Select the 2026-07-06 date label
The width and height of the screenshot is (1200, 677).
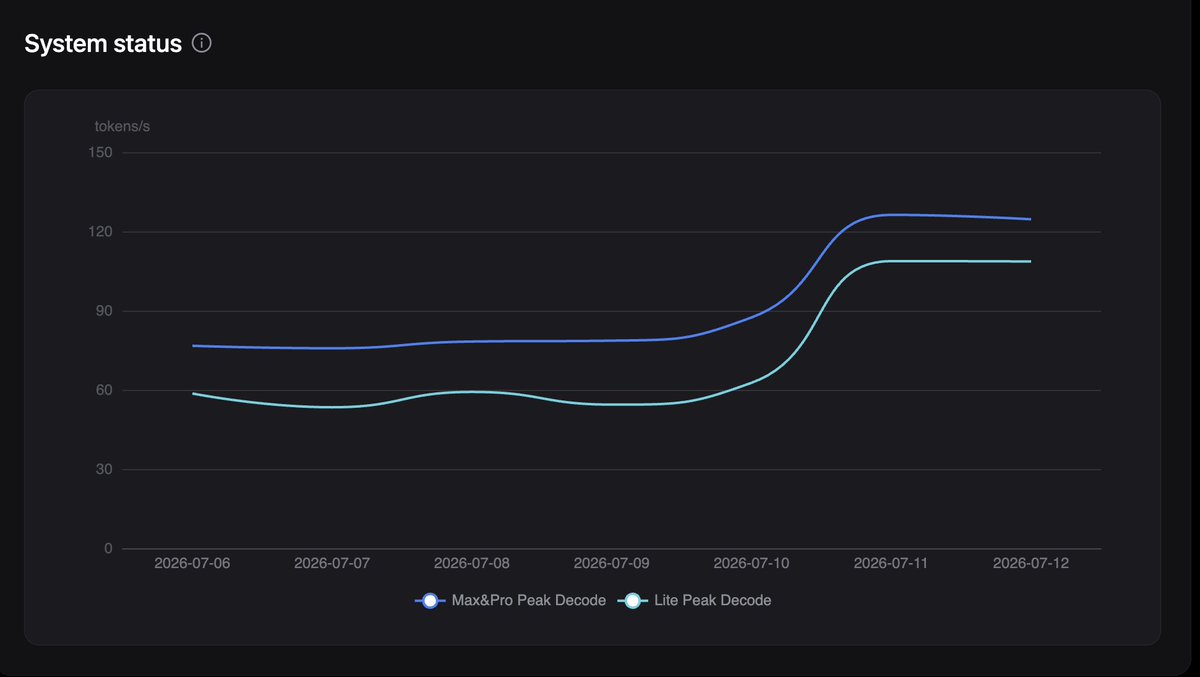192,563
